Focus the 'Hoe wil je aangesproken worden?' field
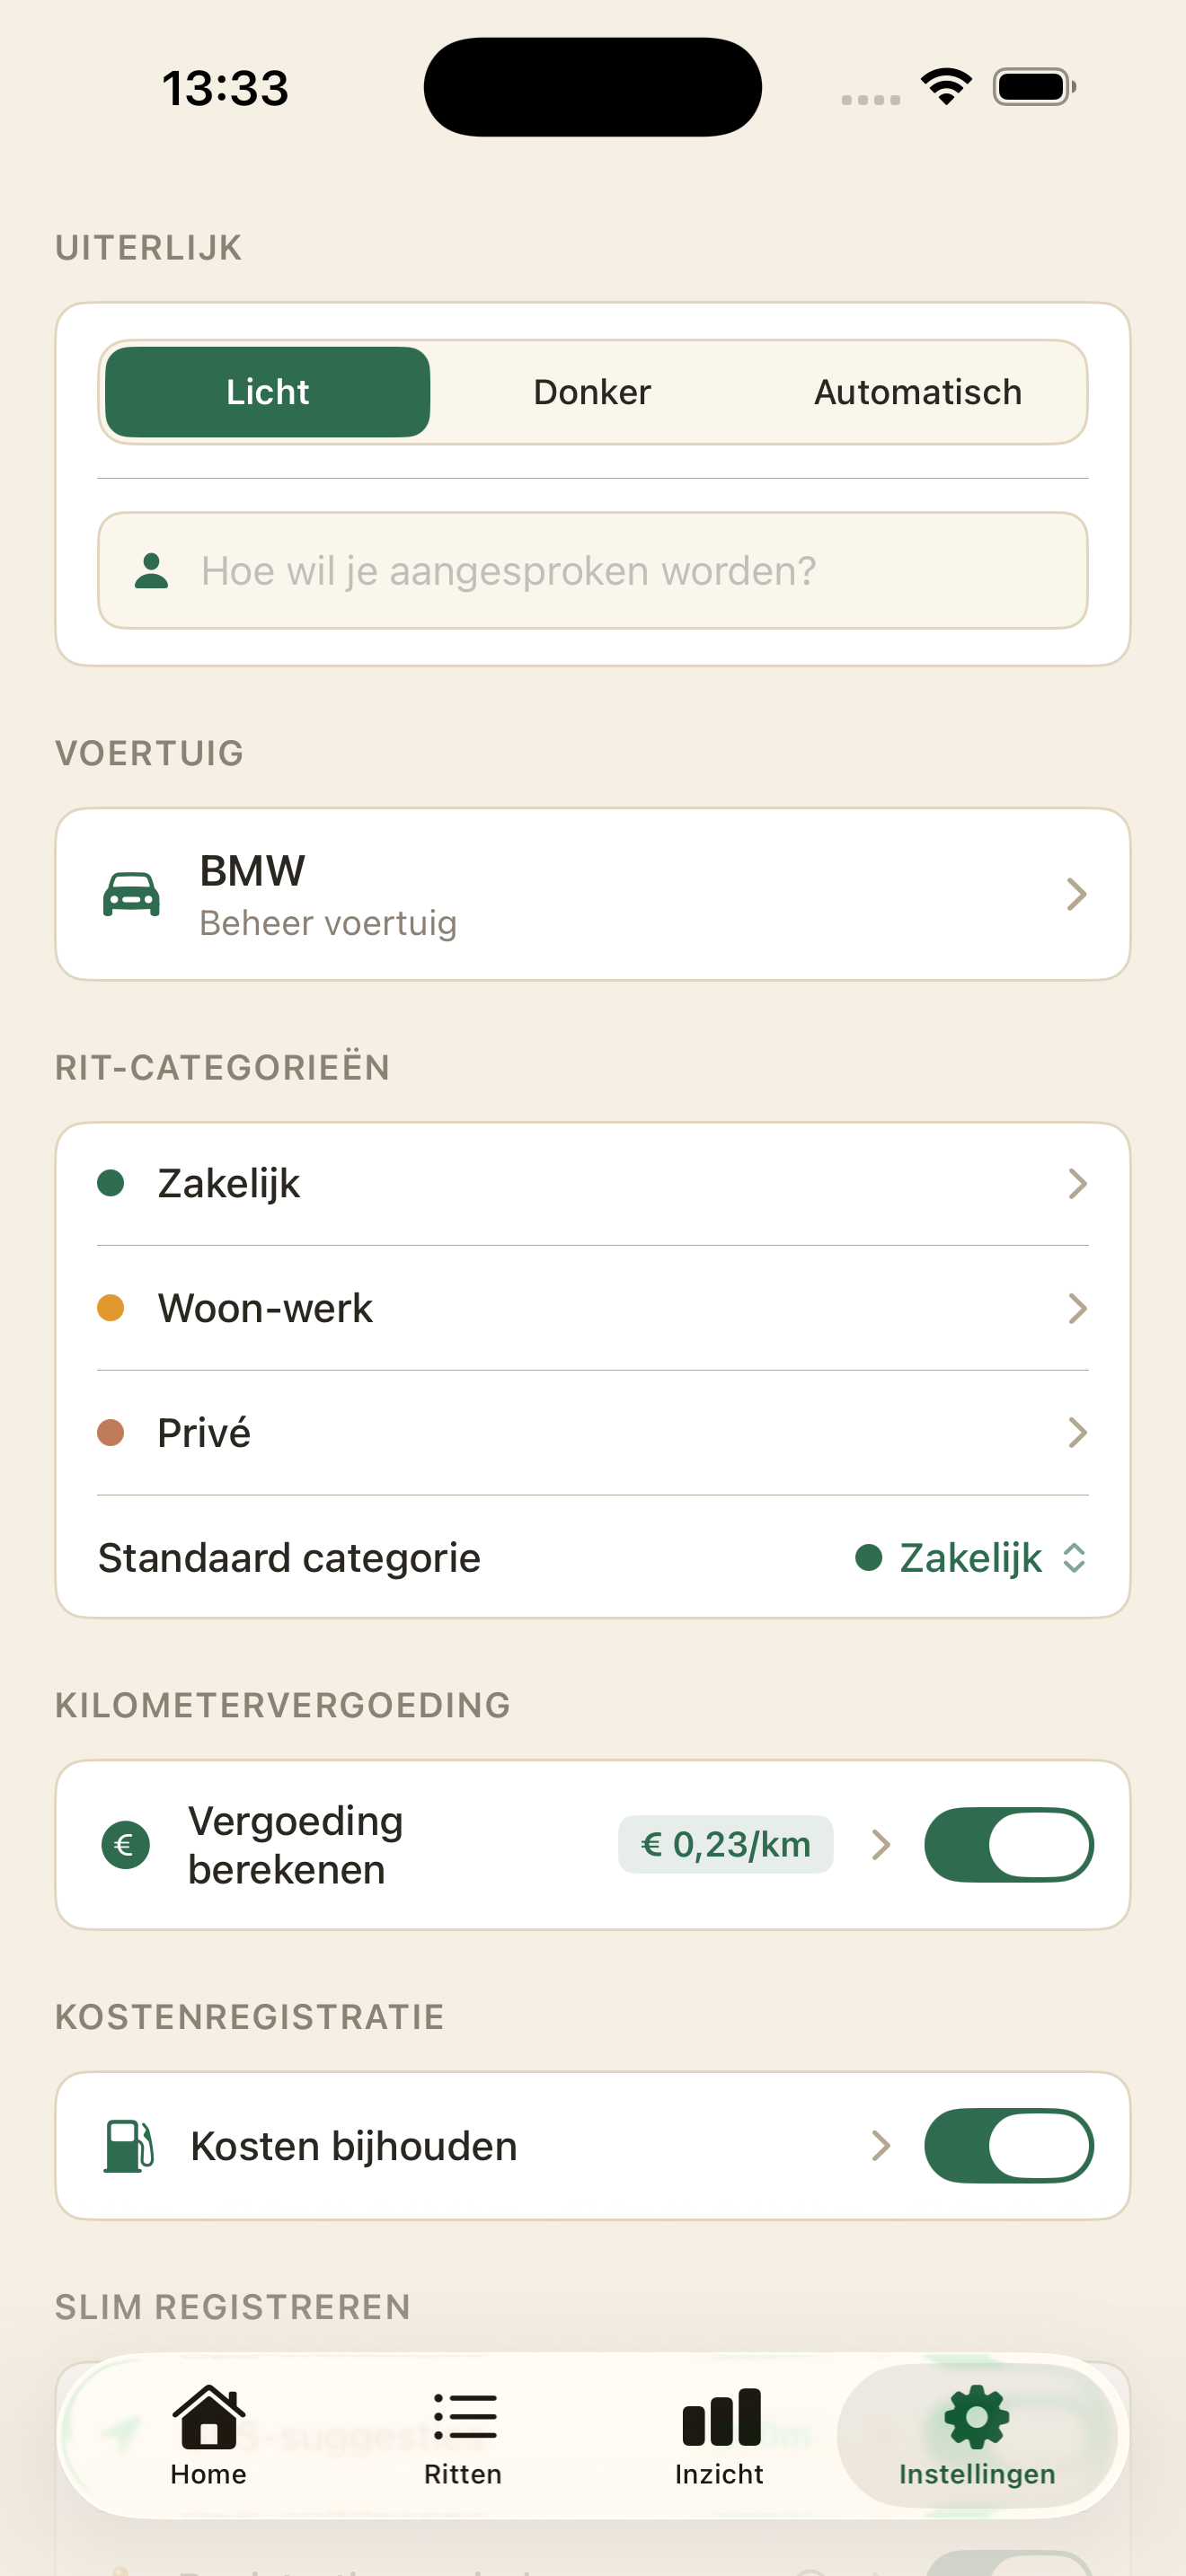Screen dimensions: 1186x2576 592,570
